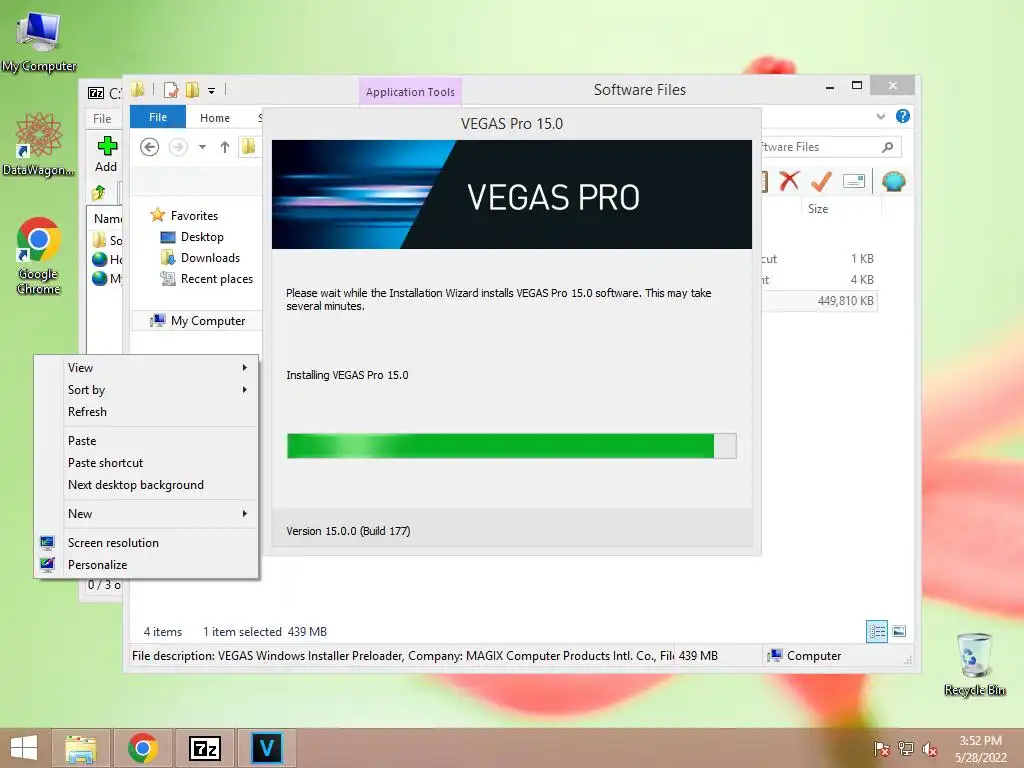Click the green installation progress bar
The image size is (1024, 768).
pyautogui.click(x=512, y=446)
